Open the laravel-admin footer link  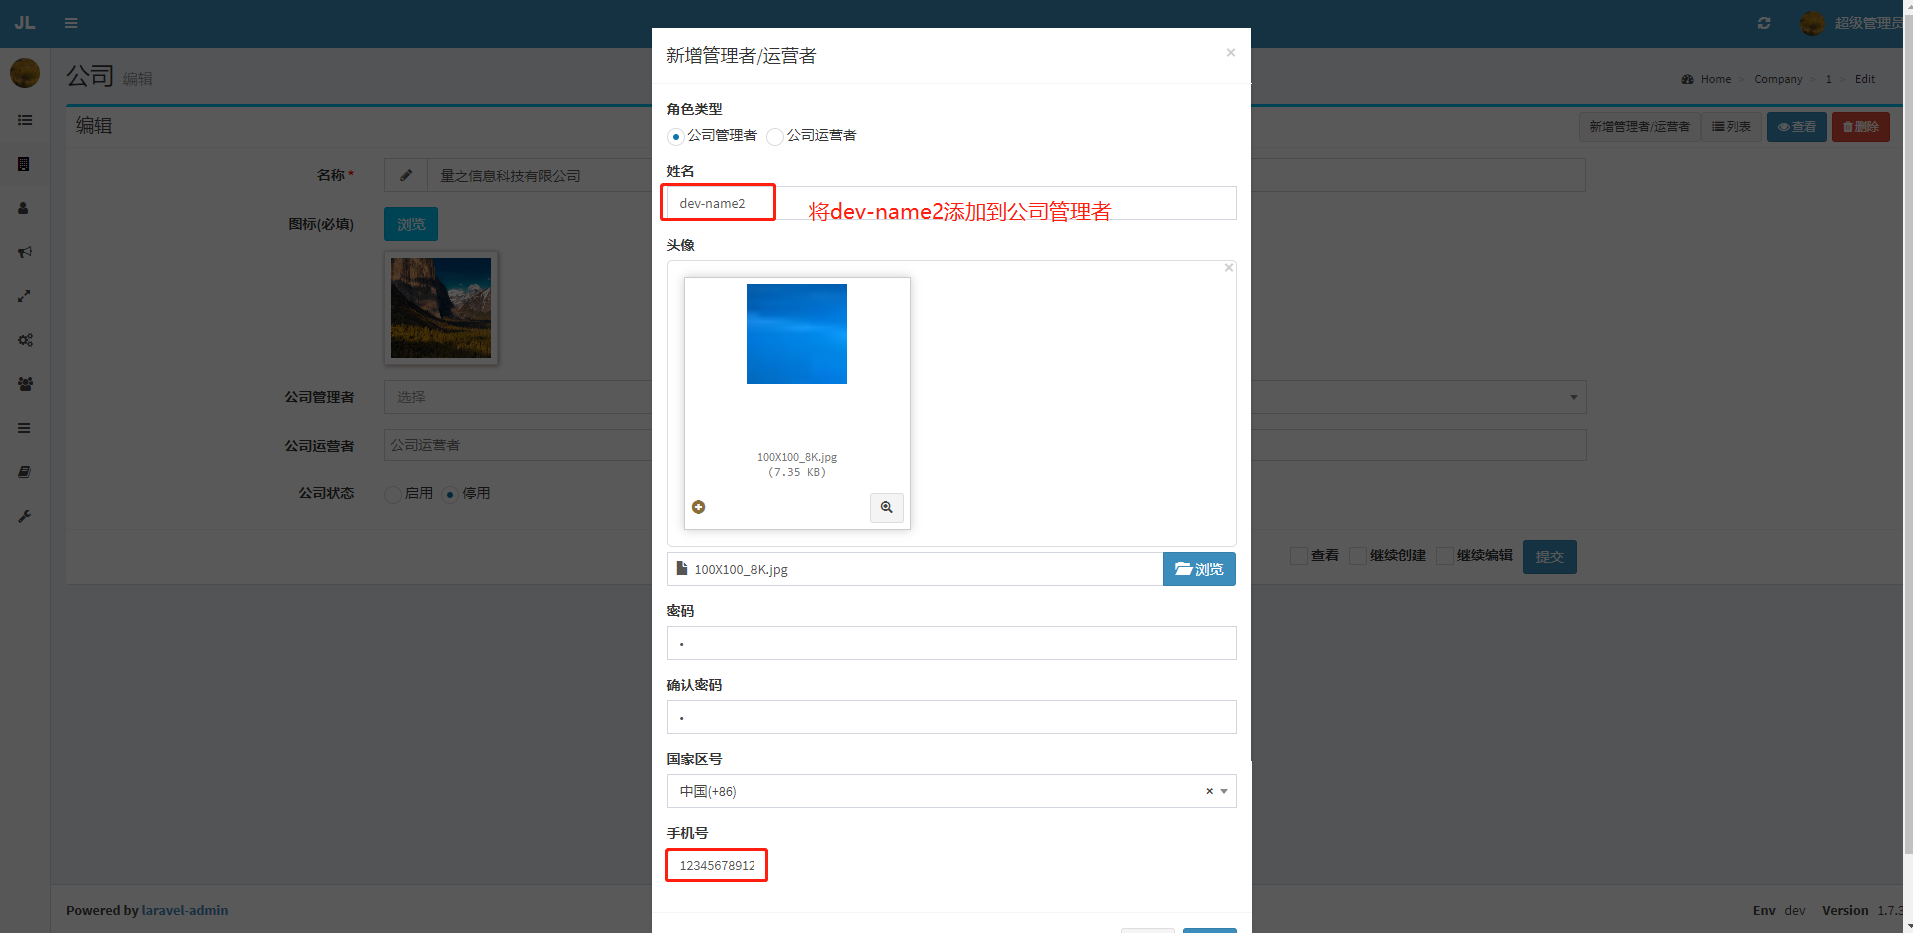(185, 910)
